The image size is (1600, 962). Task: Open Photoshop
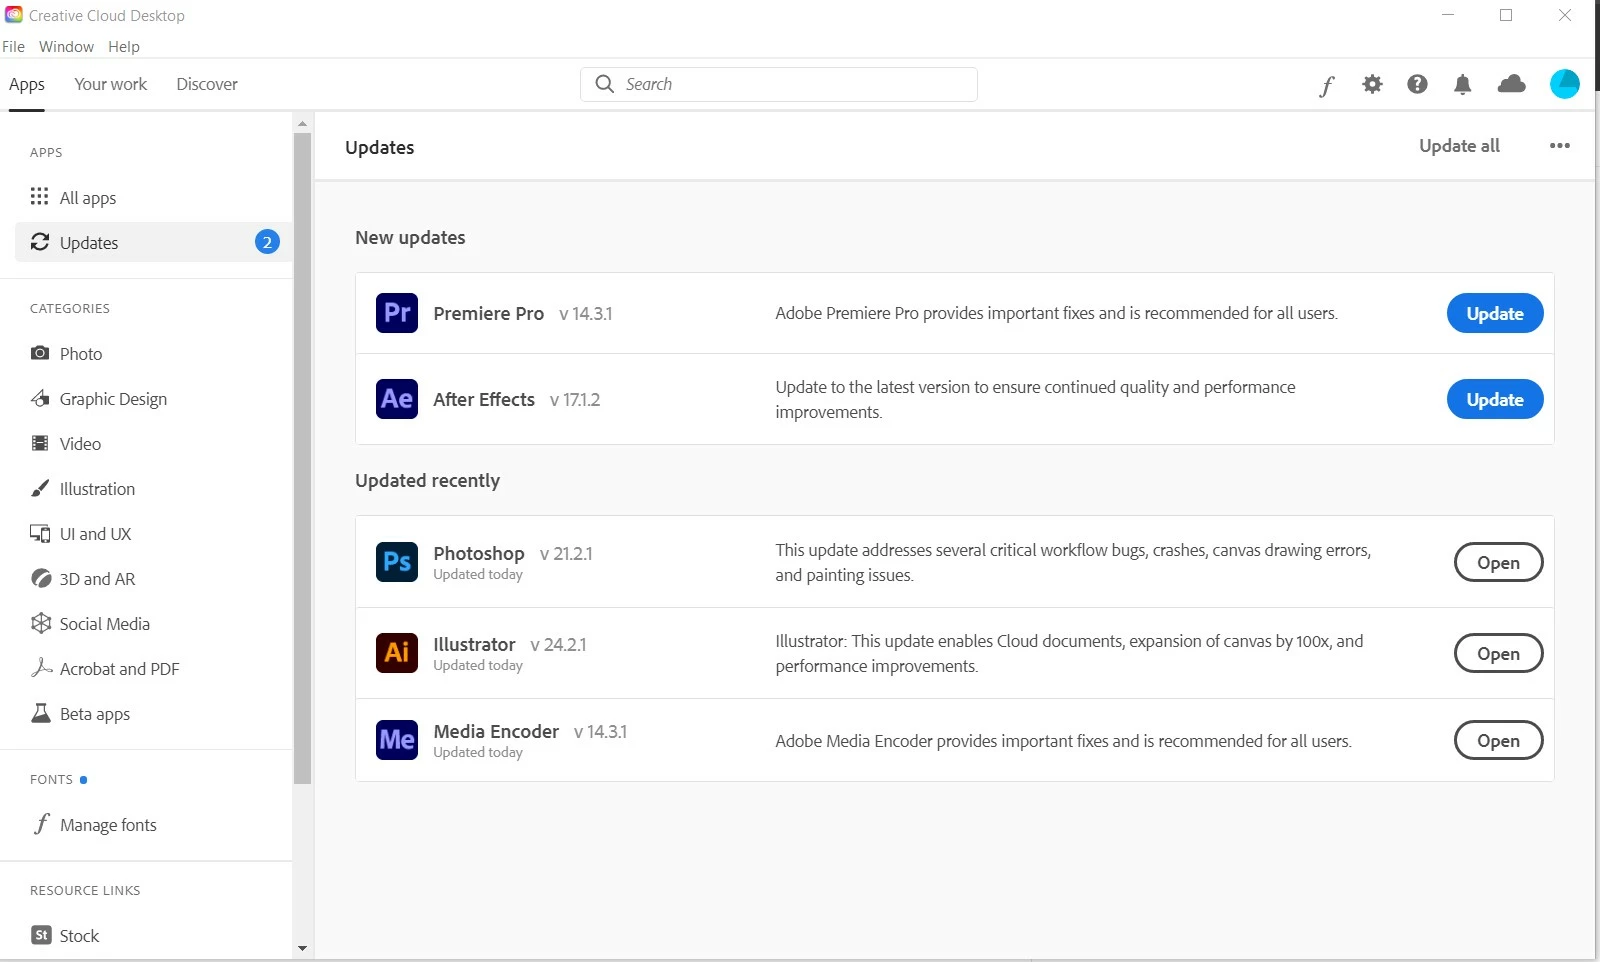click(x=1498, y=562)
